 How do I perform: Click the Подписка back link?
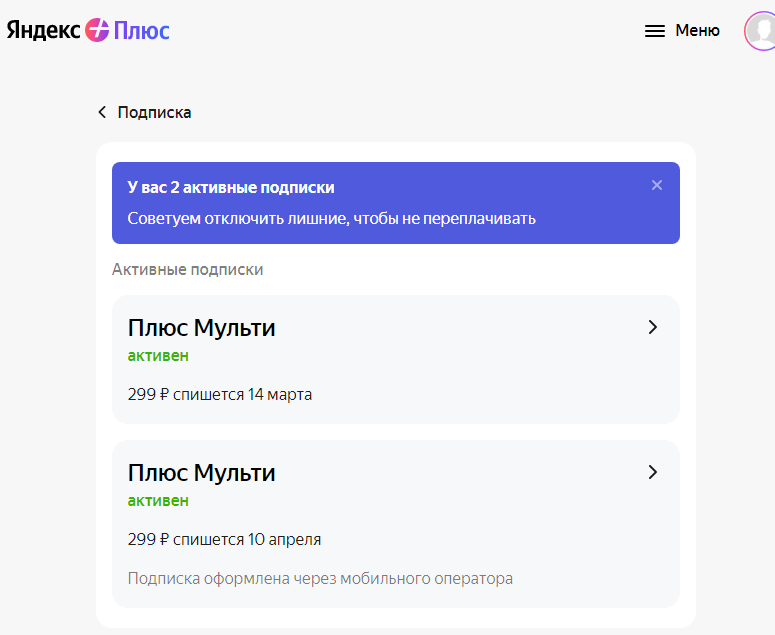click(154, 112)
